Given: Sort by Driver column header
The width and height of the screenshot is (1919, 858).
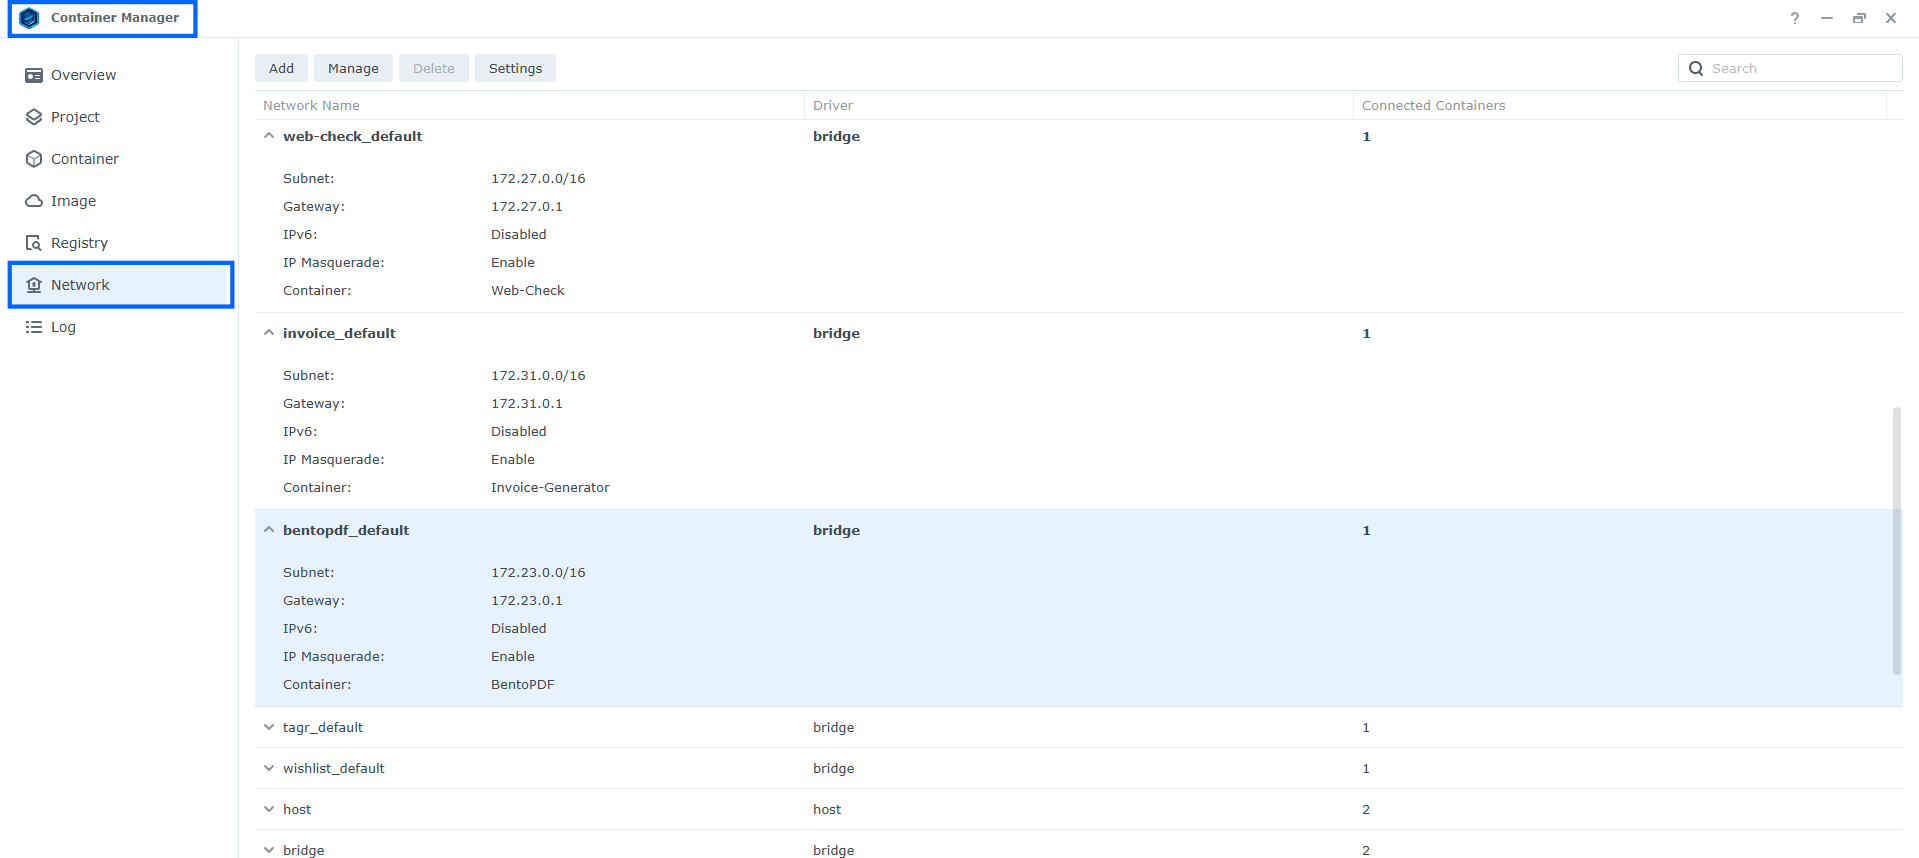Looking at the screenshot, I should [1078, 105].
